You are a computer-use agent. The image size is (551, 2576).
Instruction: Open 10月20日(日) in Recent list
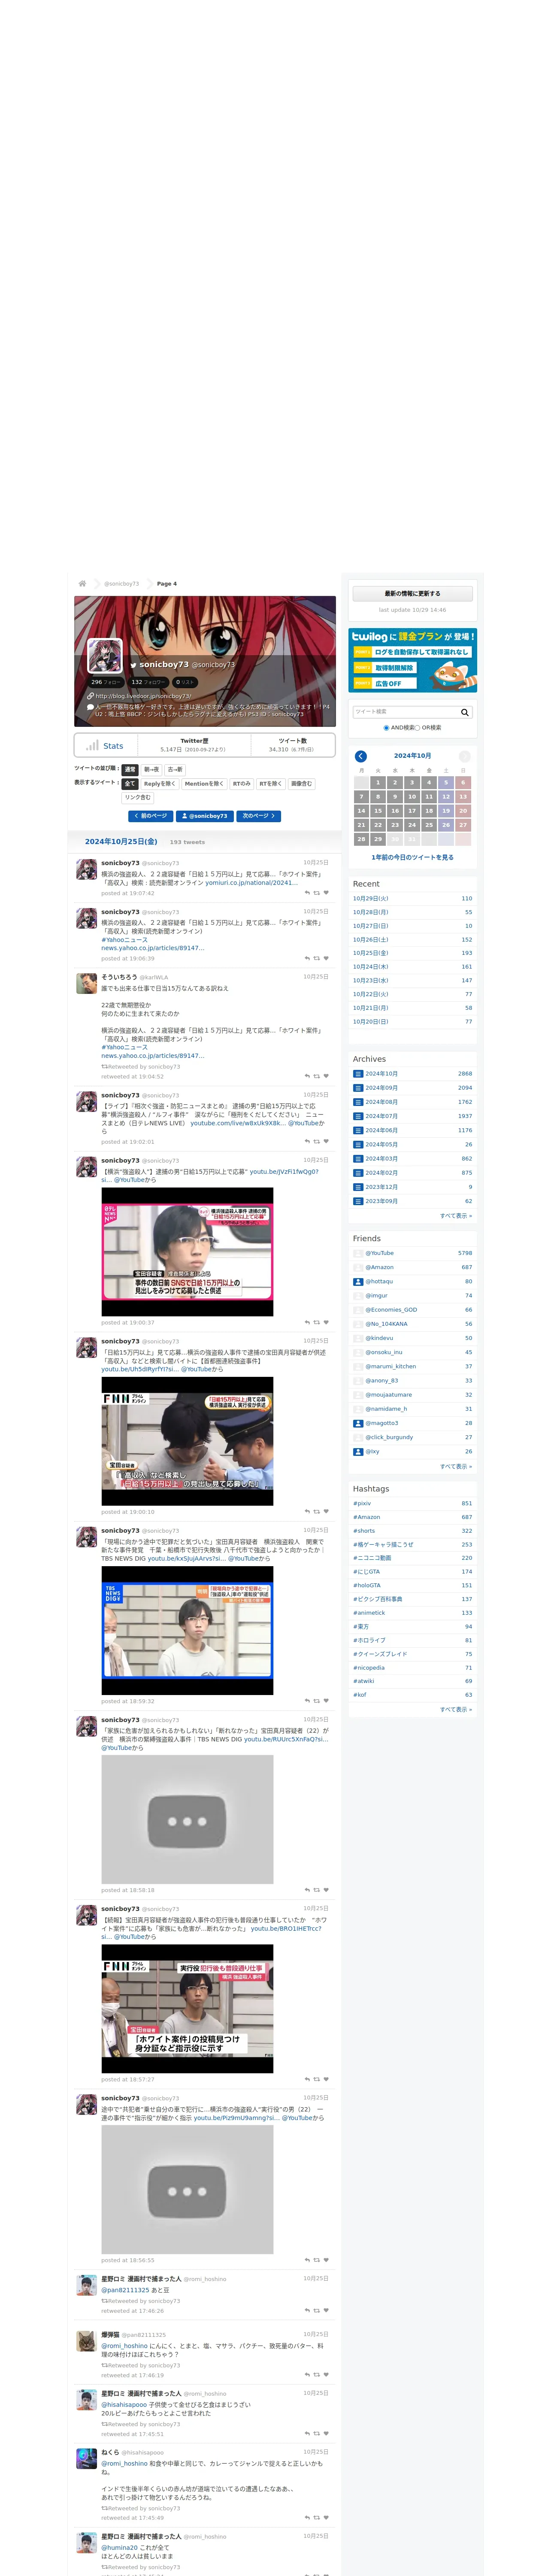coord(371,1022)
